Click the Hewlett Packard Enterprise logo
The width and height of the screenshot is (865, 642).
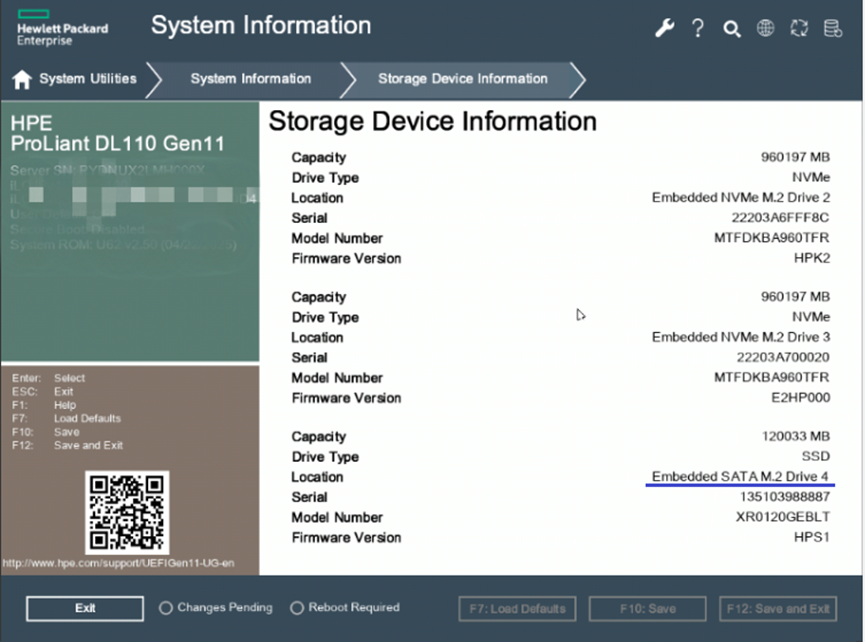pyautogui.click(x=62, y=28)
